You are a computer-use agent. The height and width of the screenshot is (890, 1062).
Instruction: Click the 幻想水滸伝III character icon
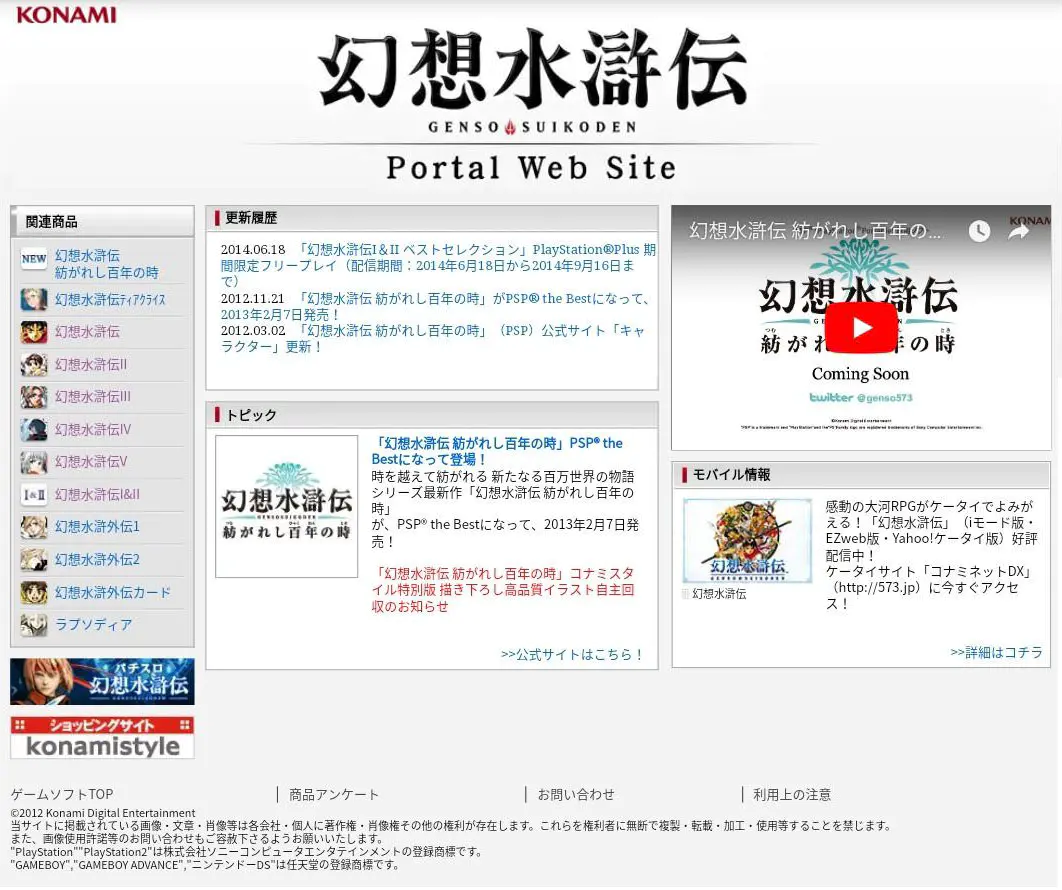(34, 397)
